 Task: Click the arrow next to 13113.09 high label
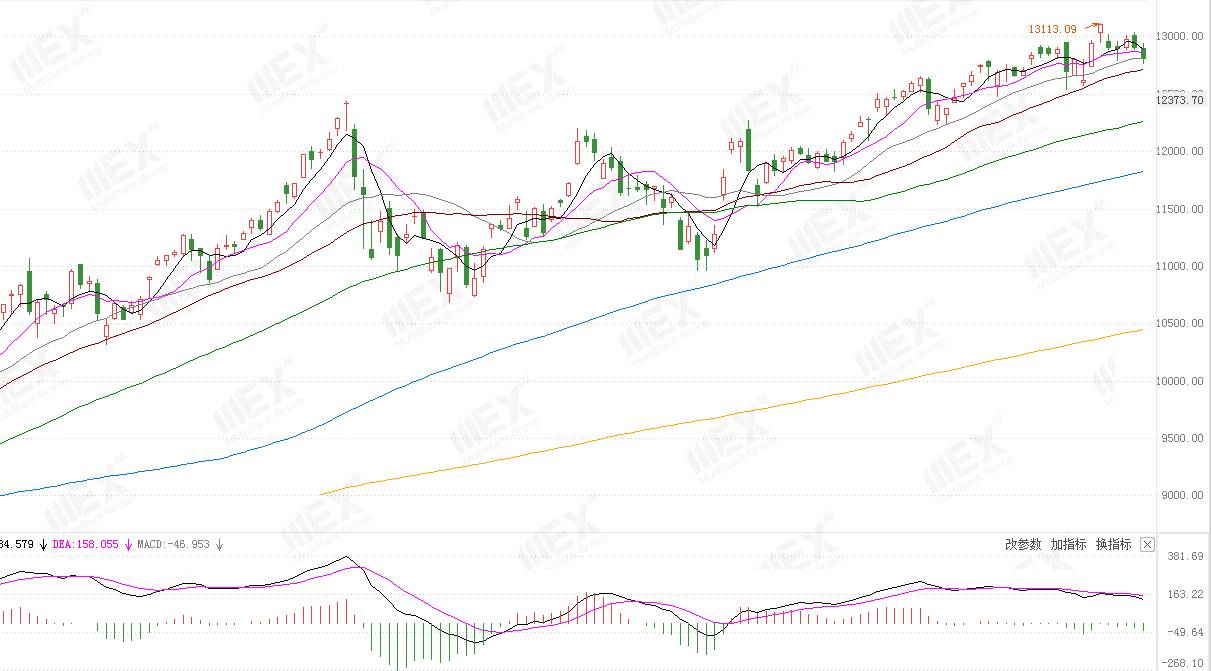coord(1093,26)
